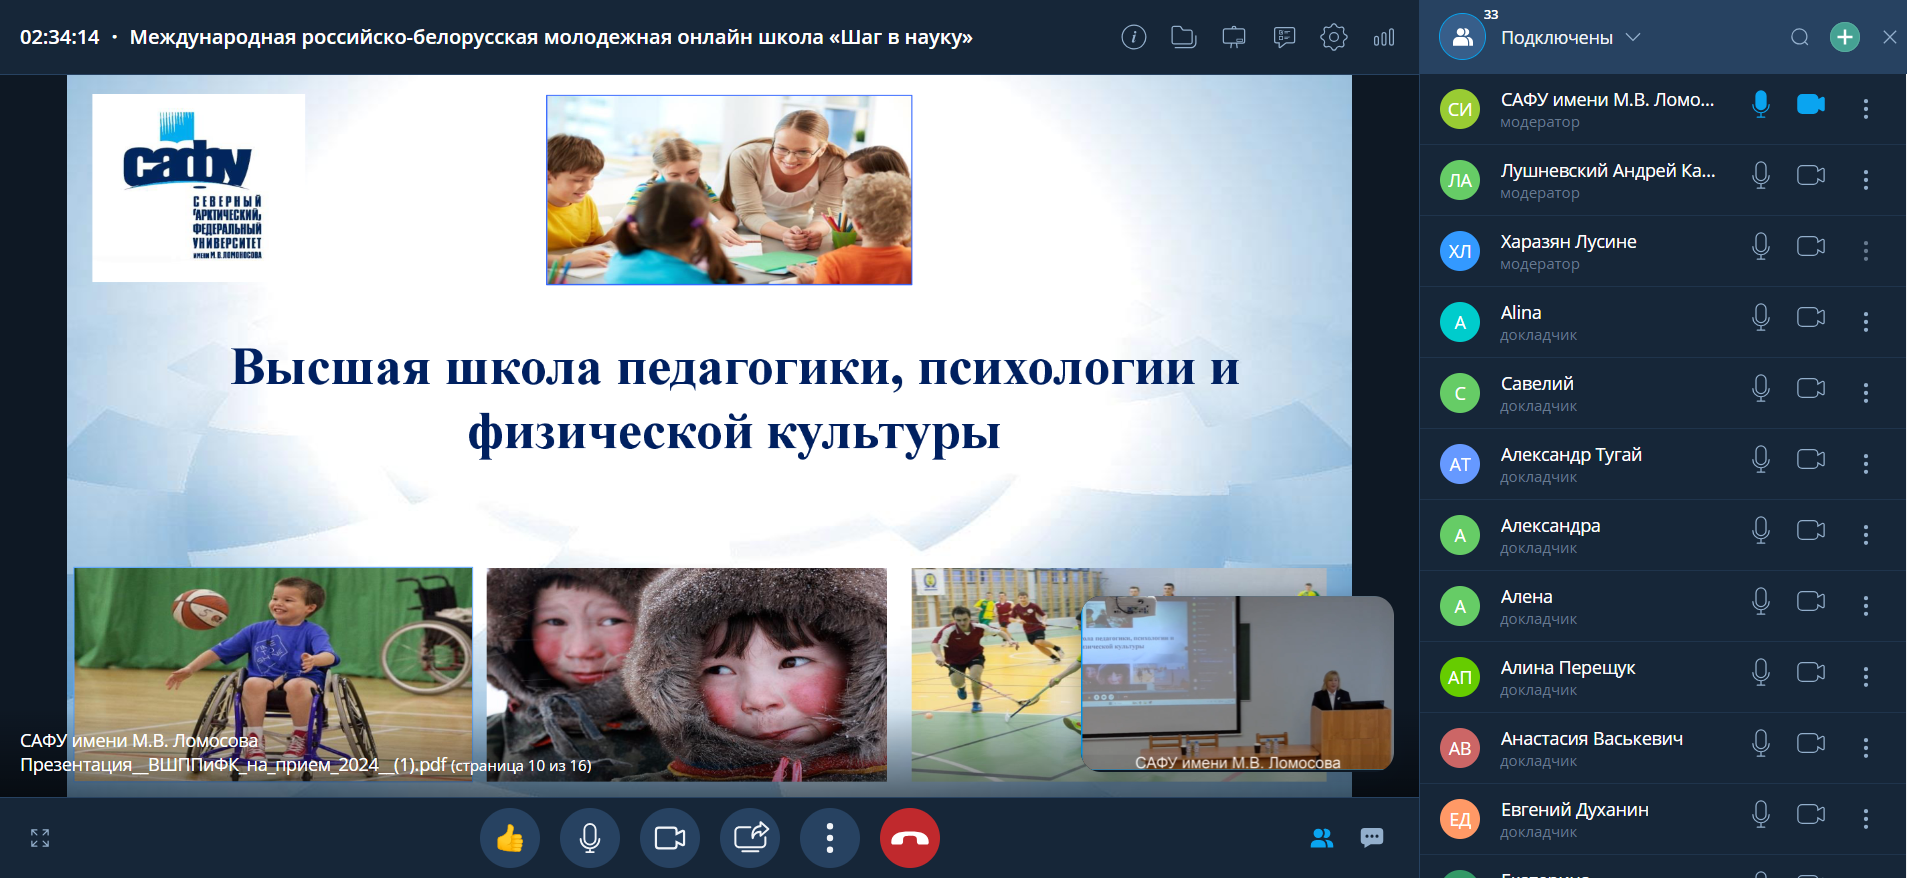Click camera icon for Александр Тугай

(1811, 459)
